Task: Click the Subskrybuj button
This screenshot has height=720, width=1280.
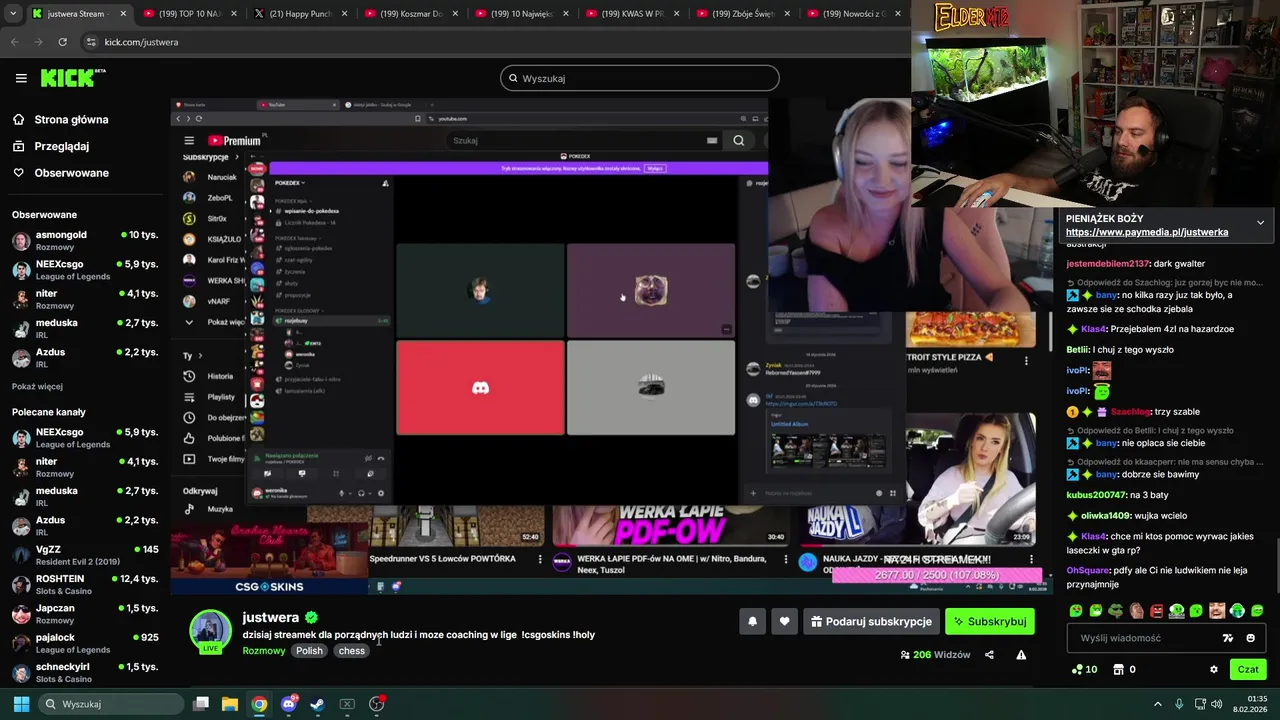Action: pyautogui.click(x=989, y=621)
